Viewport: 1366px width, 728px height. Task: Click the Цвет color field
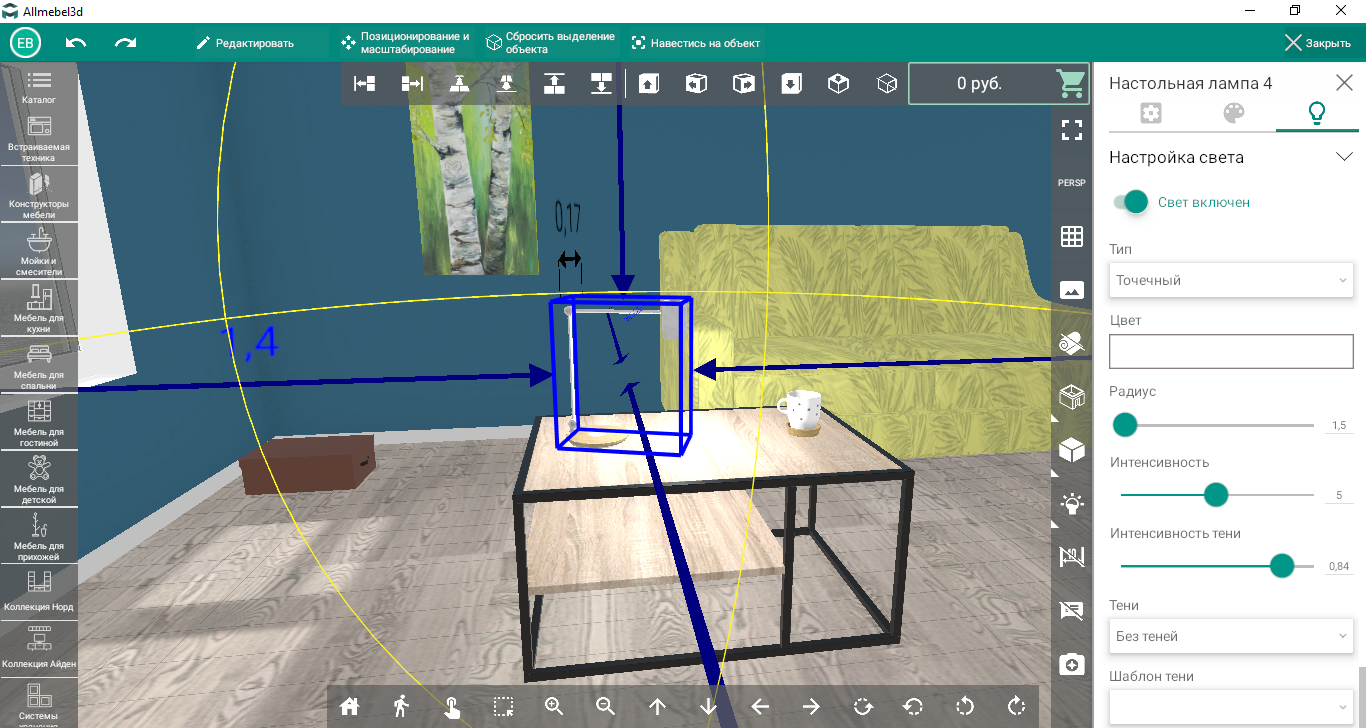coord(1231,351)
